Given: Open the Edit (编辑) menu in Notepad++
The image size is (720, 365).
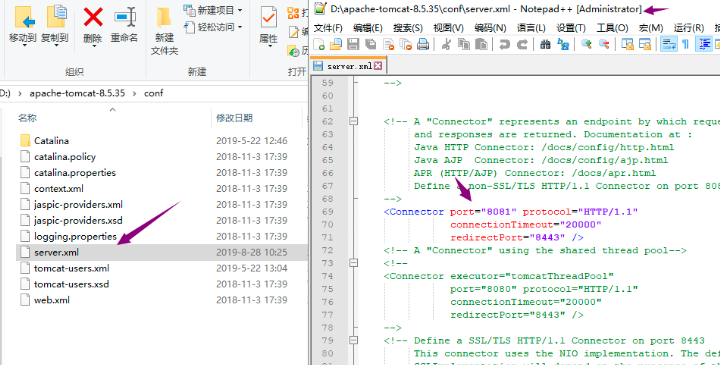Looking at the screenshot, I should (x=367, y=28).
